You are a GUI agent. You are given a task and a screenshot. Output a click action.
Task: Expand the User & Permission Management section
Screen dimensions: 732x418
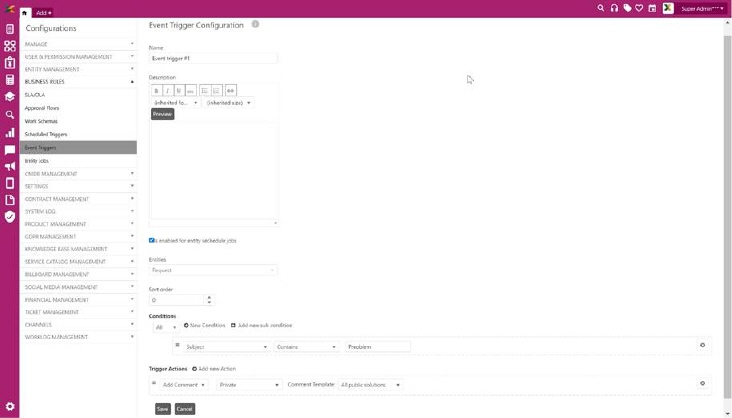pyautogui.click(x=78, y=57)
